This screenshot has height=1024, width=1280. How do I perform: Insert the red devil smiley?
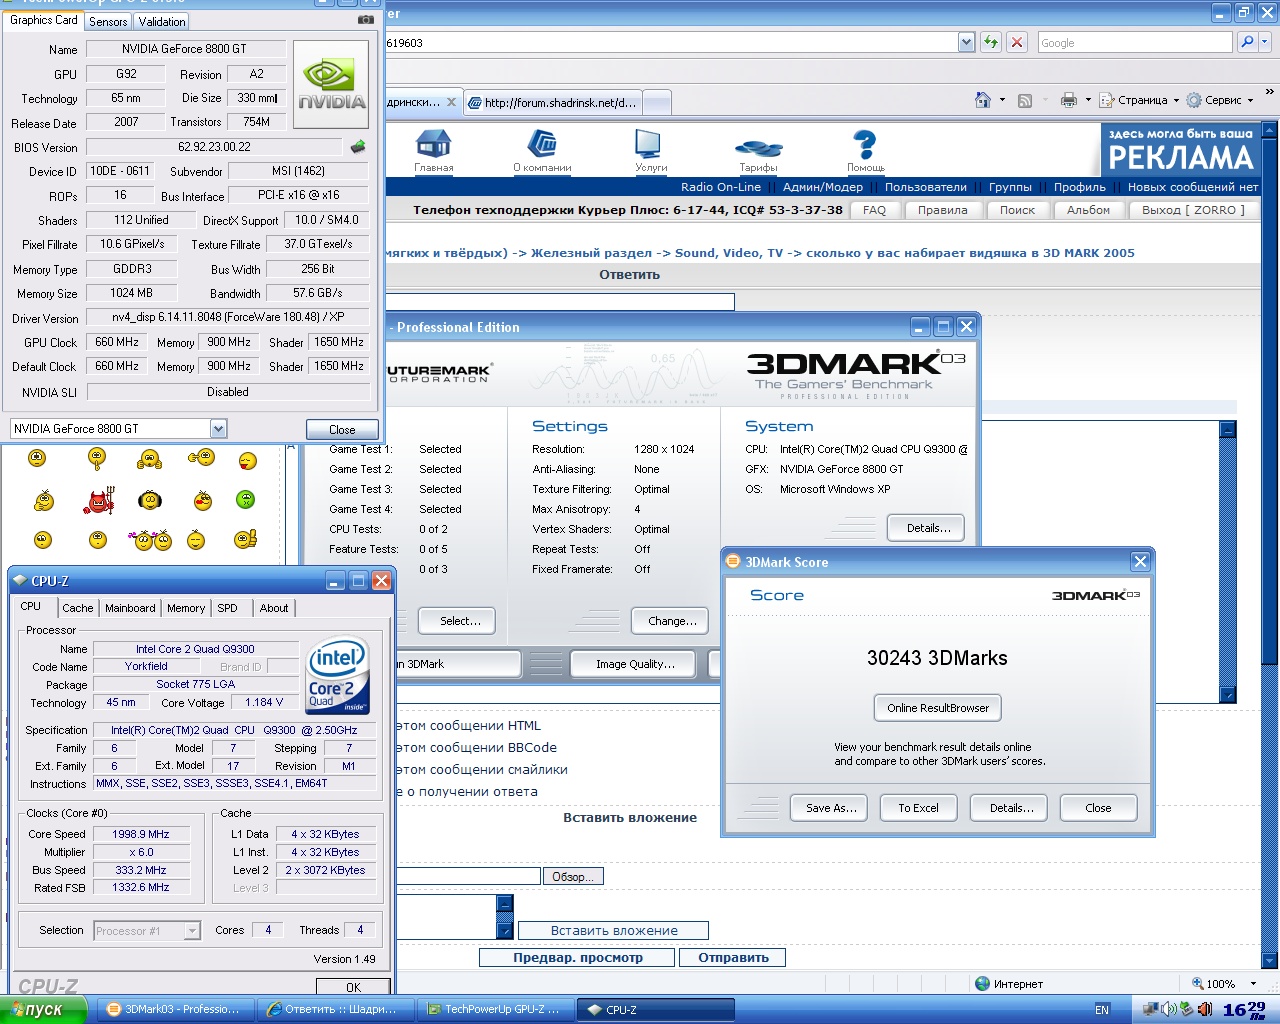coord(99,500)
